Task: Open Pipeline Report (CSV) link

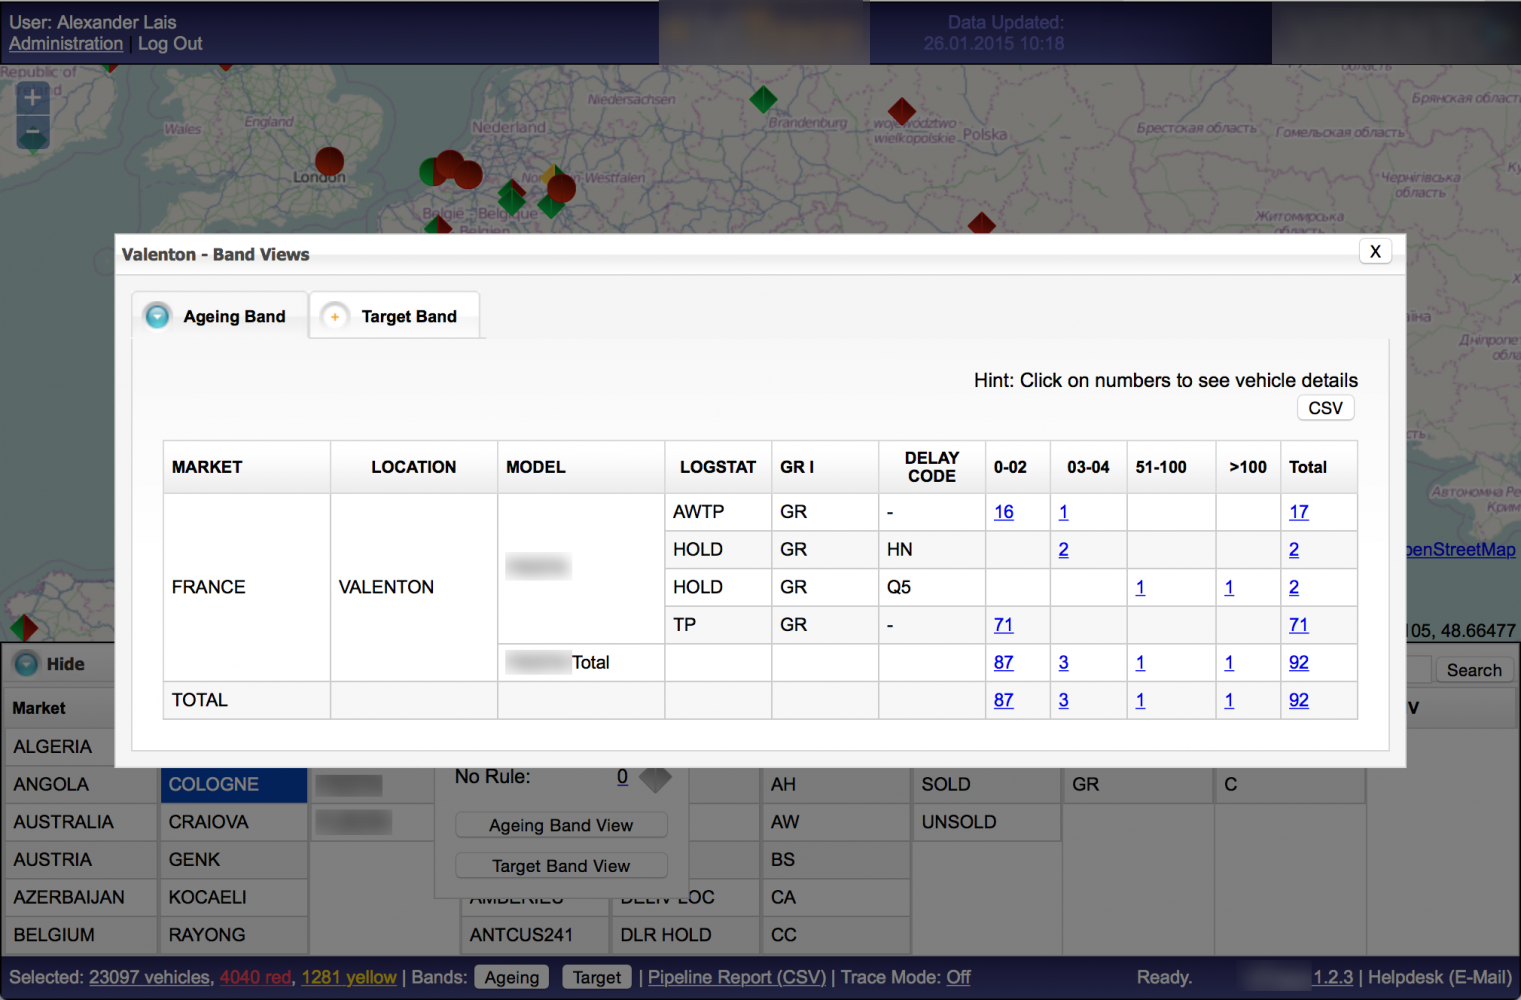Action: 736,977
